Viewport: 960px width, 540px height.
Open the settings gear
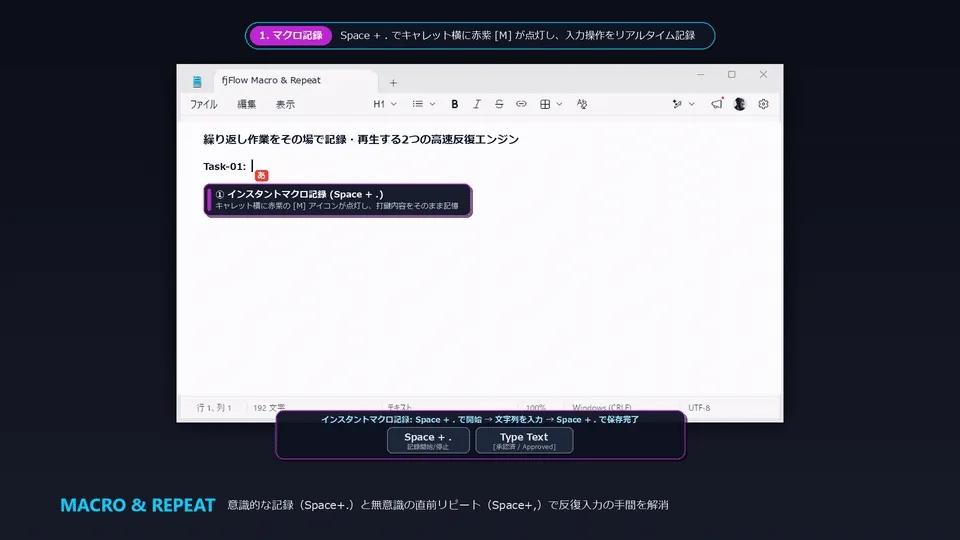click(x=763, y=104)
